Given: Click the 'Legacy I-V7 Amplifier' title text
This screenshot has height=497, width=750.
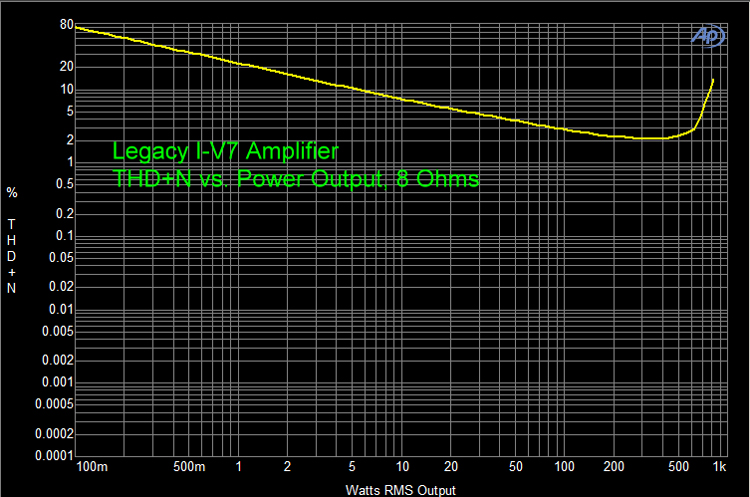Looking at the screenshot, I should coord(225,152).
